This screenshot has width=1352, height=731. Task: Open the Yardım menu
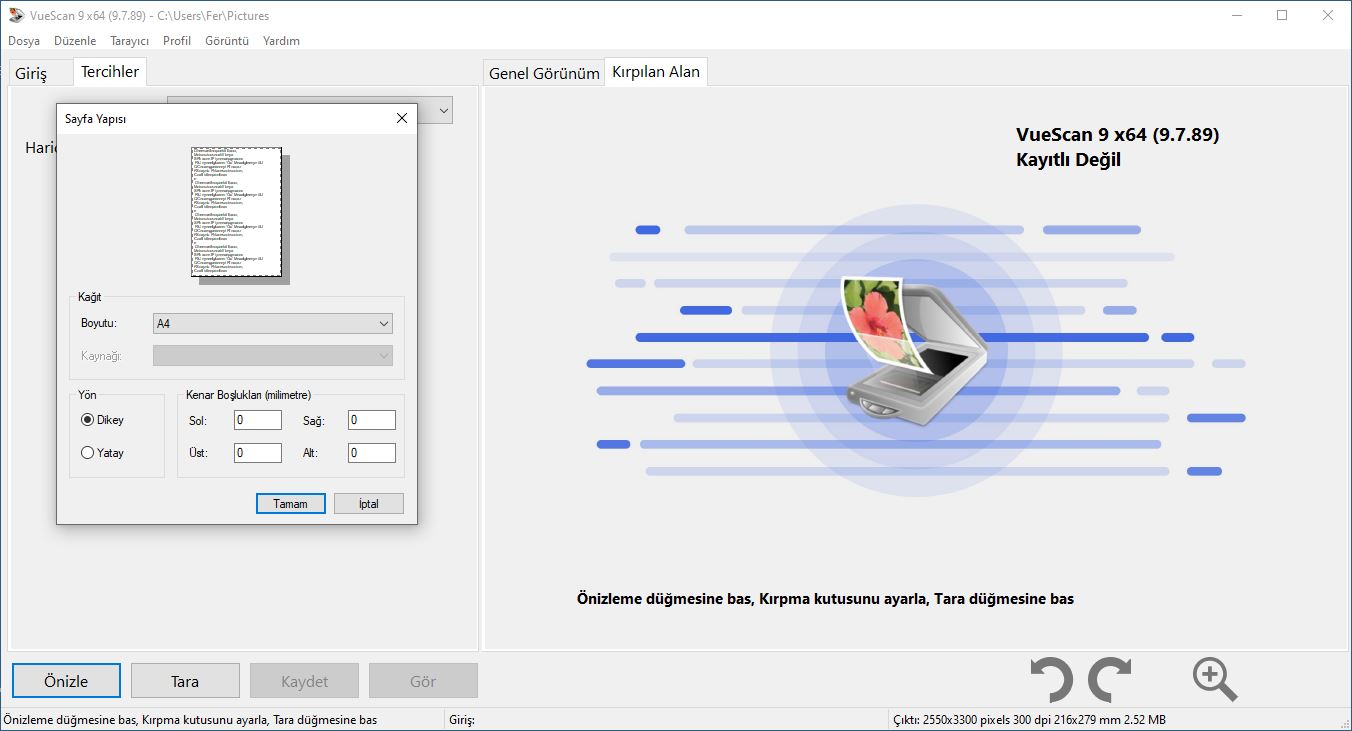282,41
